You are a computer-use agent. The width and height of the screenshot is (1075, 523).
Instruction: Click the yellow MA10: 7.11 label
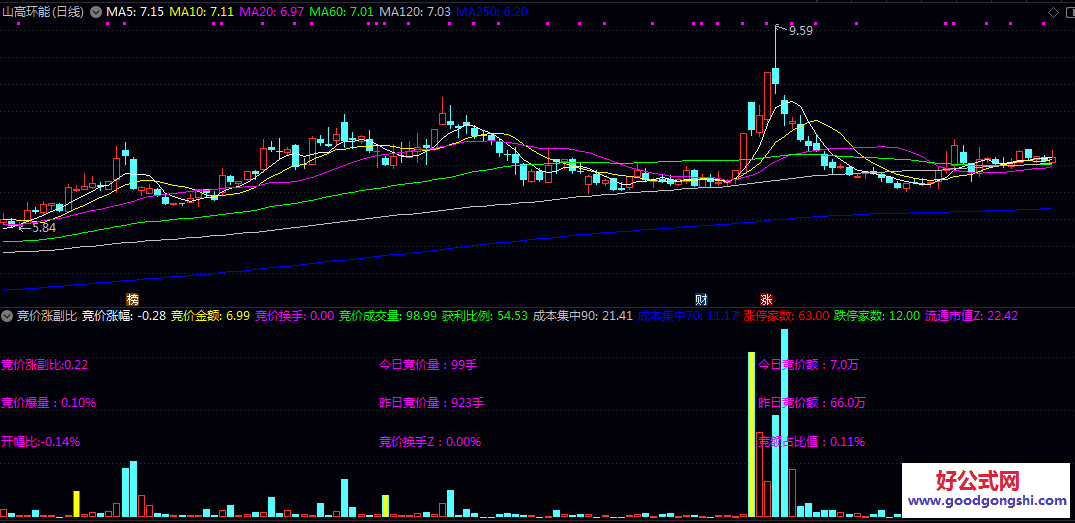(202, 12)
